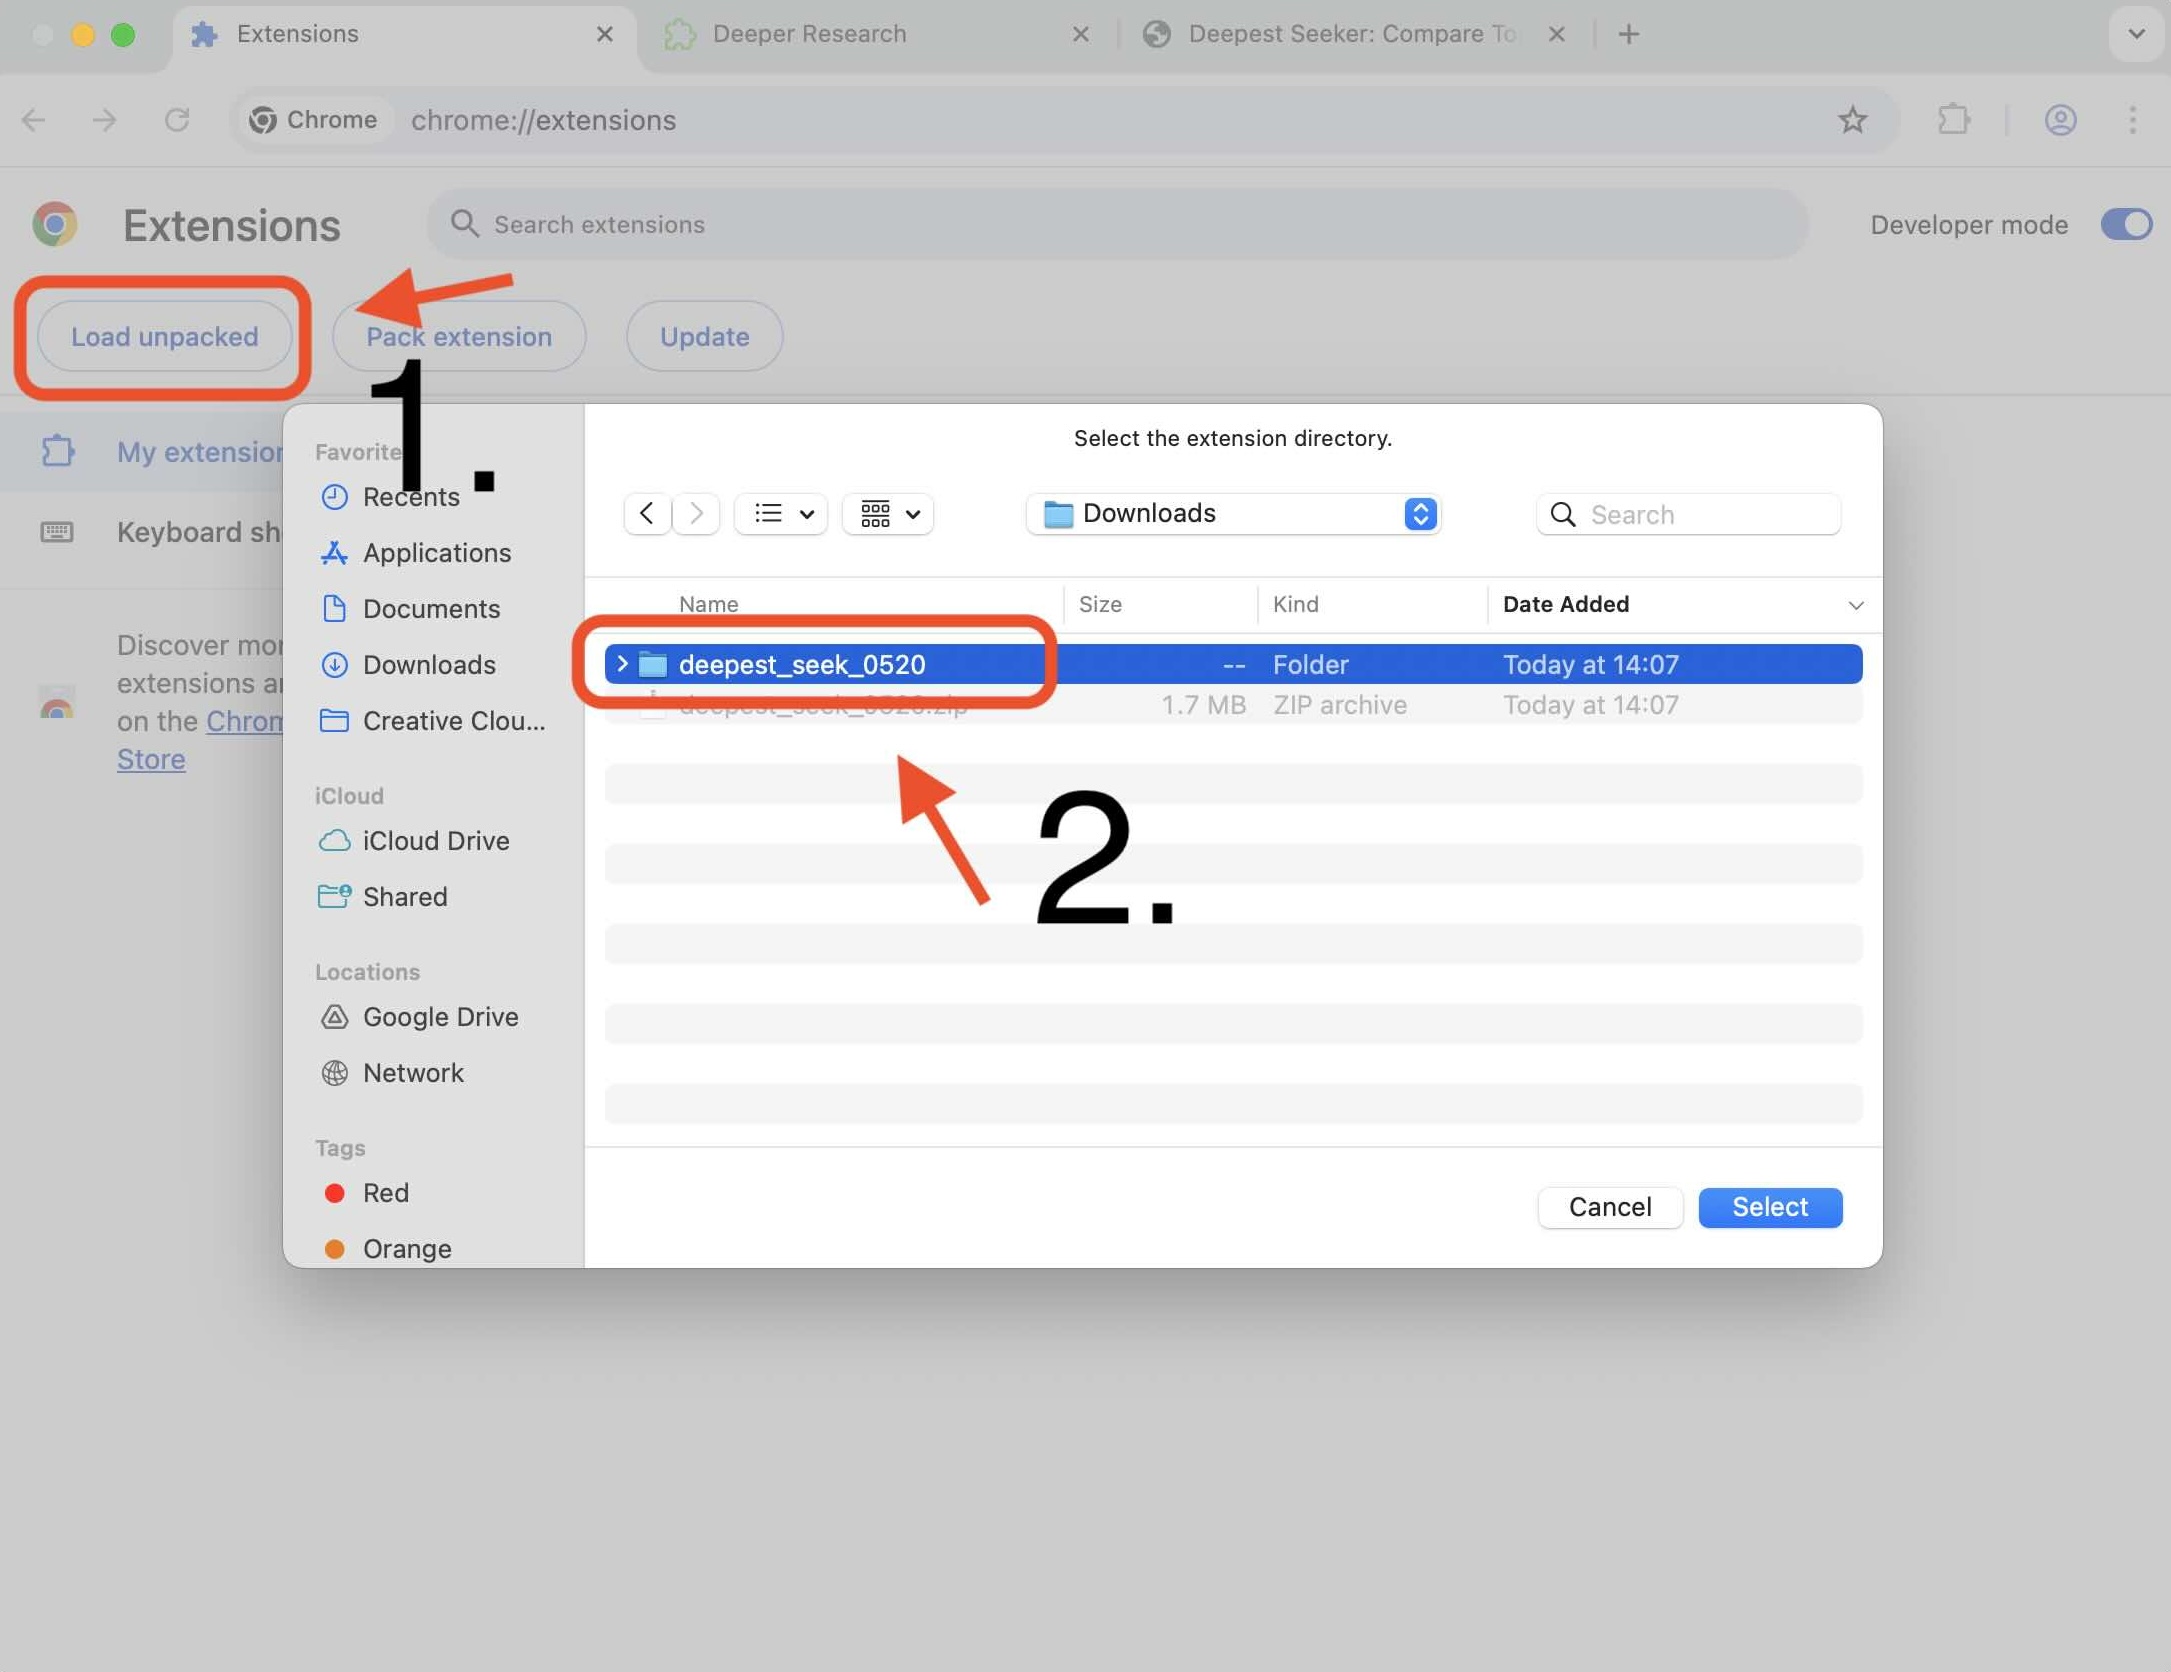Open a new browser tab
Screen dimensions: 2171x1672
tap(1628, 35)
